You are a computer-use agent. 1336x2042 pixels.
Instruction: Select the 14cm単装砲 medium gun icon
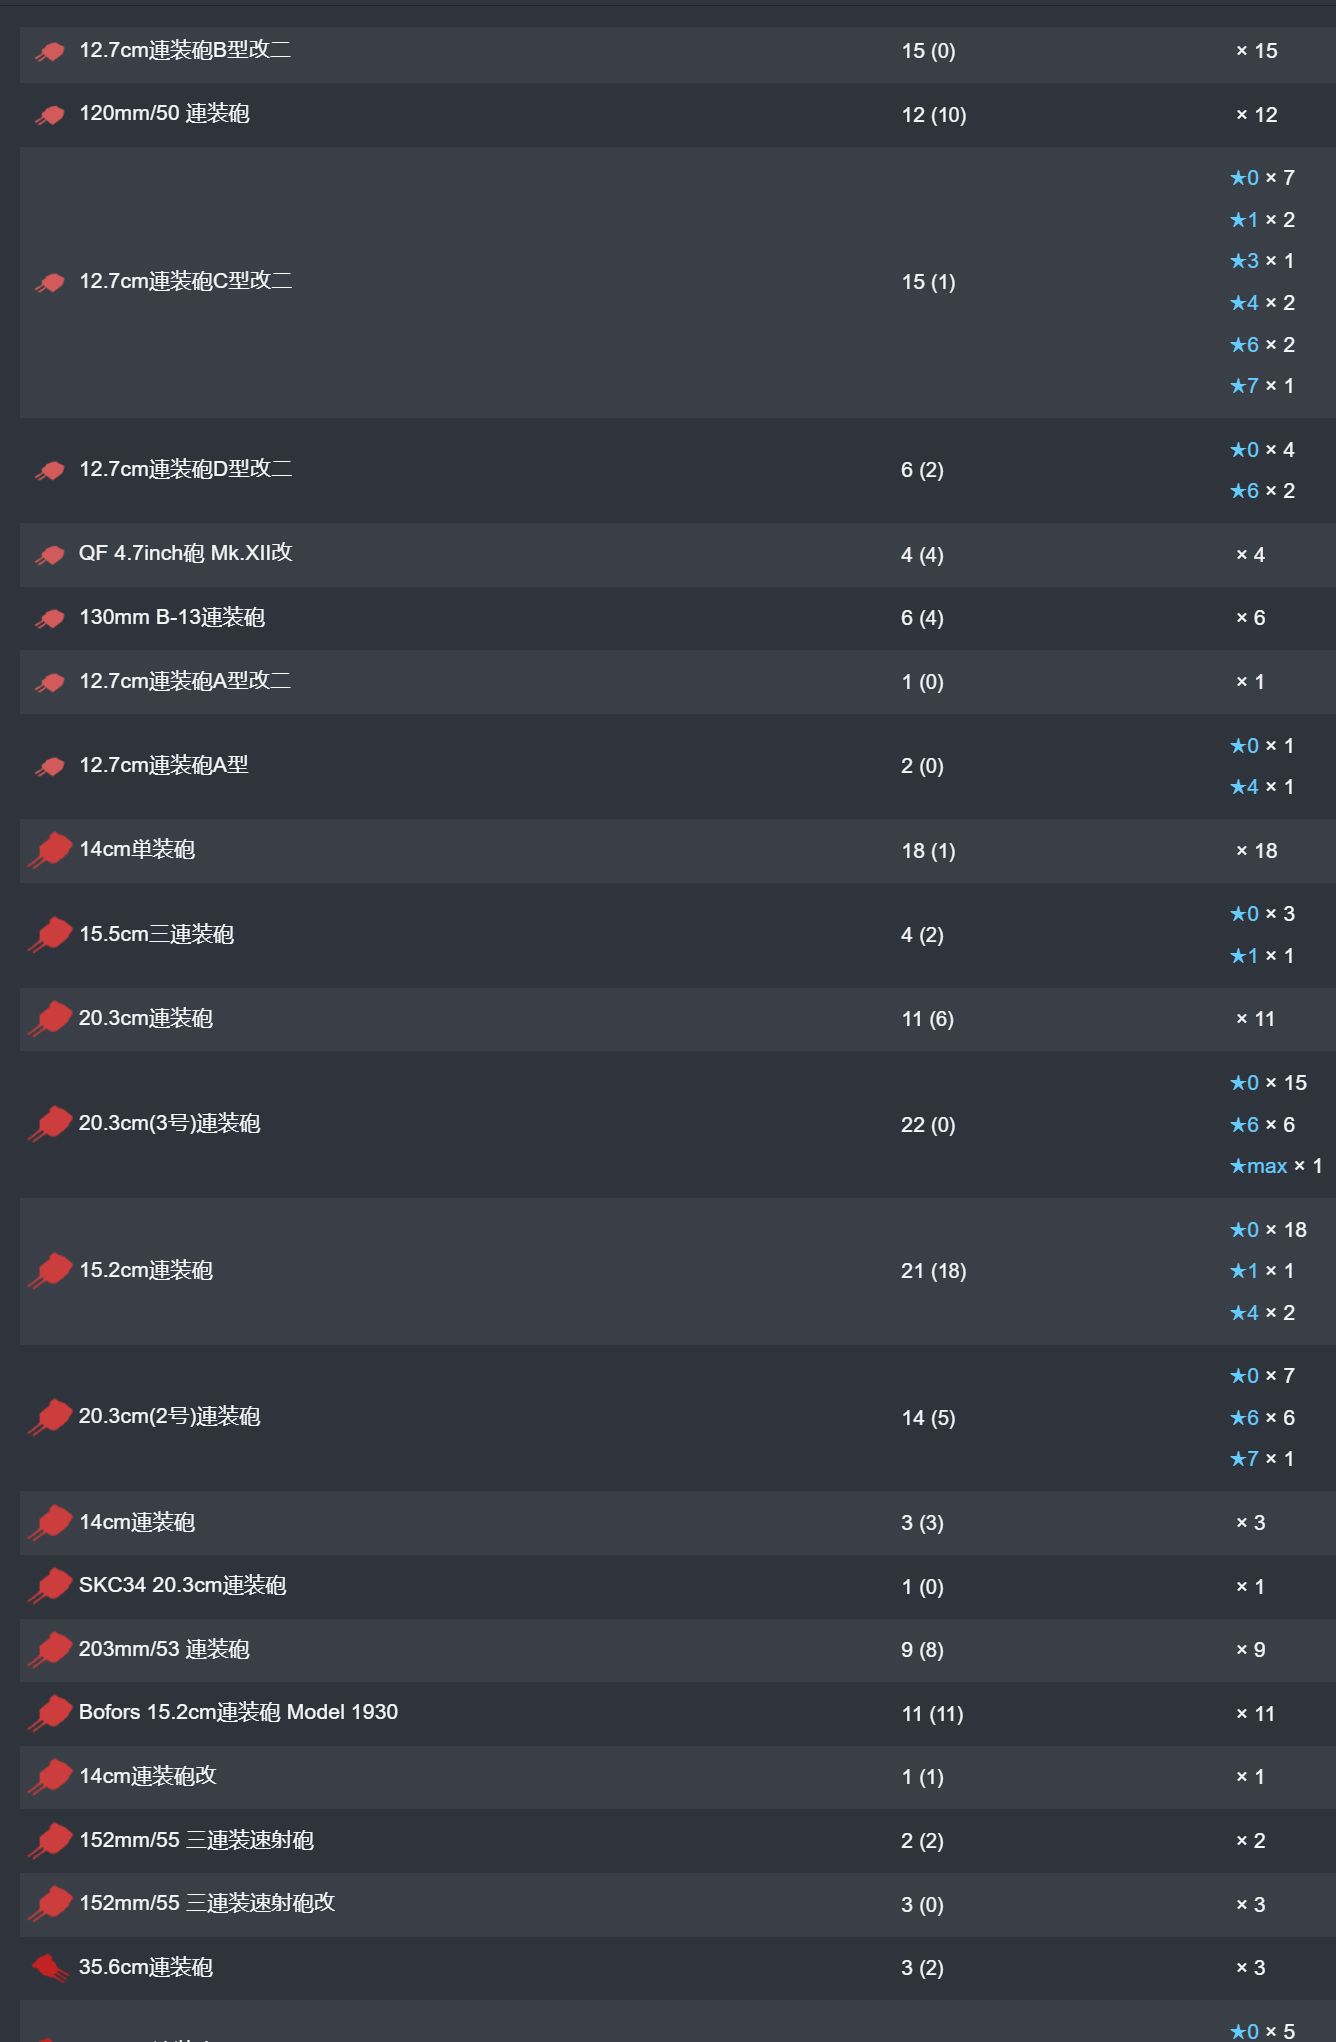pos(50,850)
